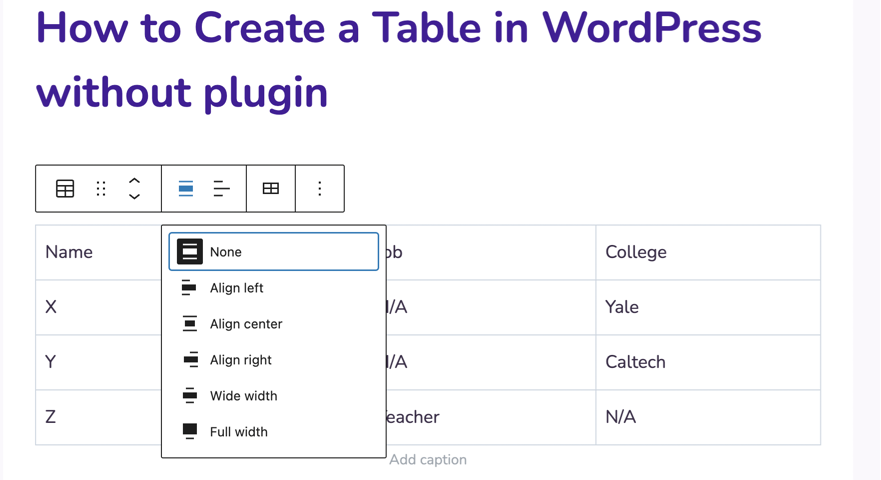Move block down with the down chevron
Screen dimensions: 881x480
(134, 196)
